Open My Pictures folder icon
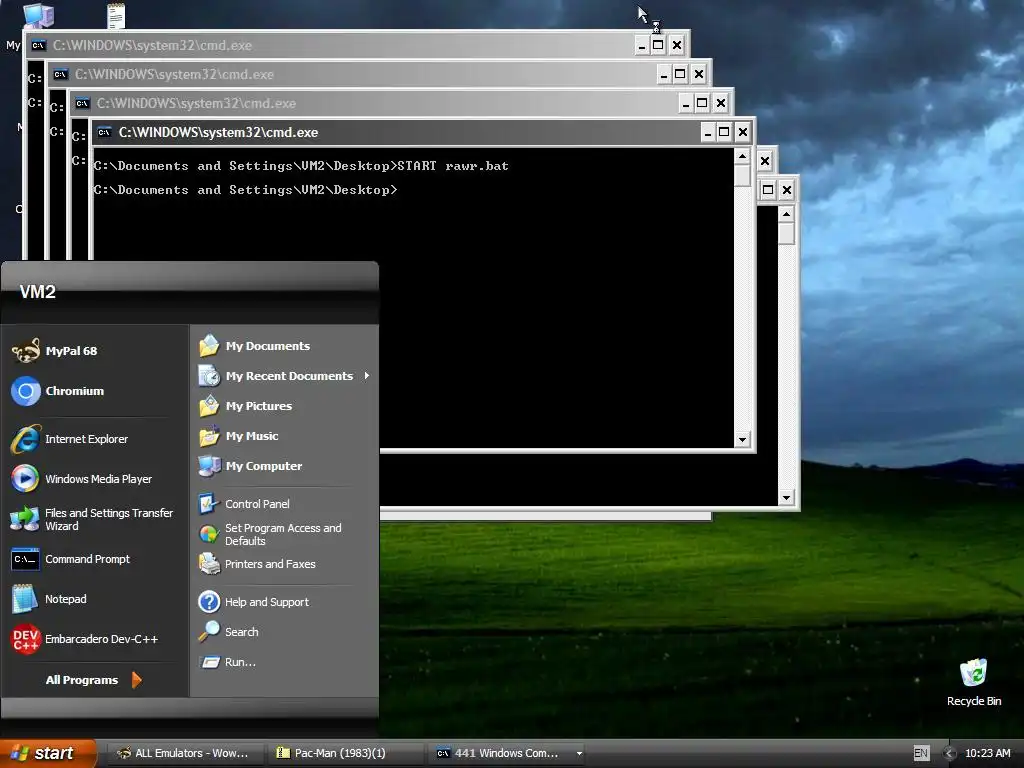Screen dimensions: 1024x768 click(x=209, y=406)
